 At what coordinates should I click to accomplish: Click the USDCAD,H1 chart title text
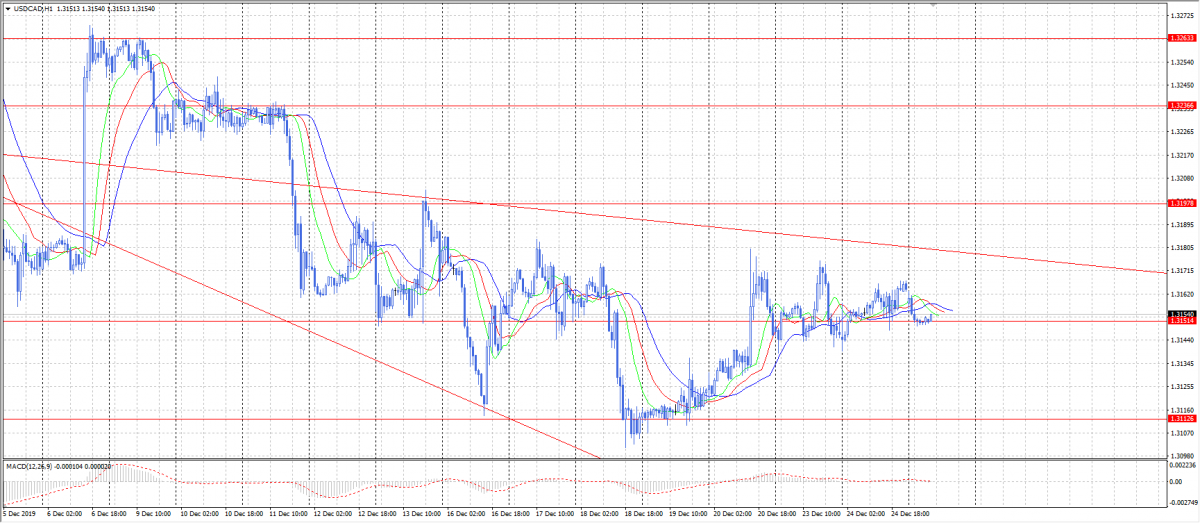coord(33,8)
